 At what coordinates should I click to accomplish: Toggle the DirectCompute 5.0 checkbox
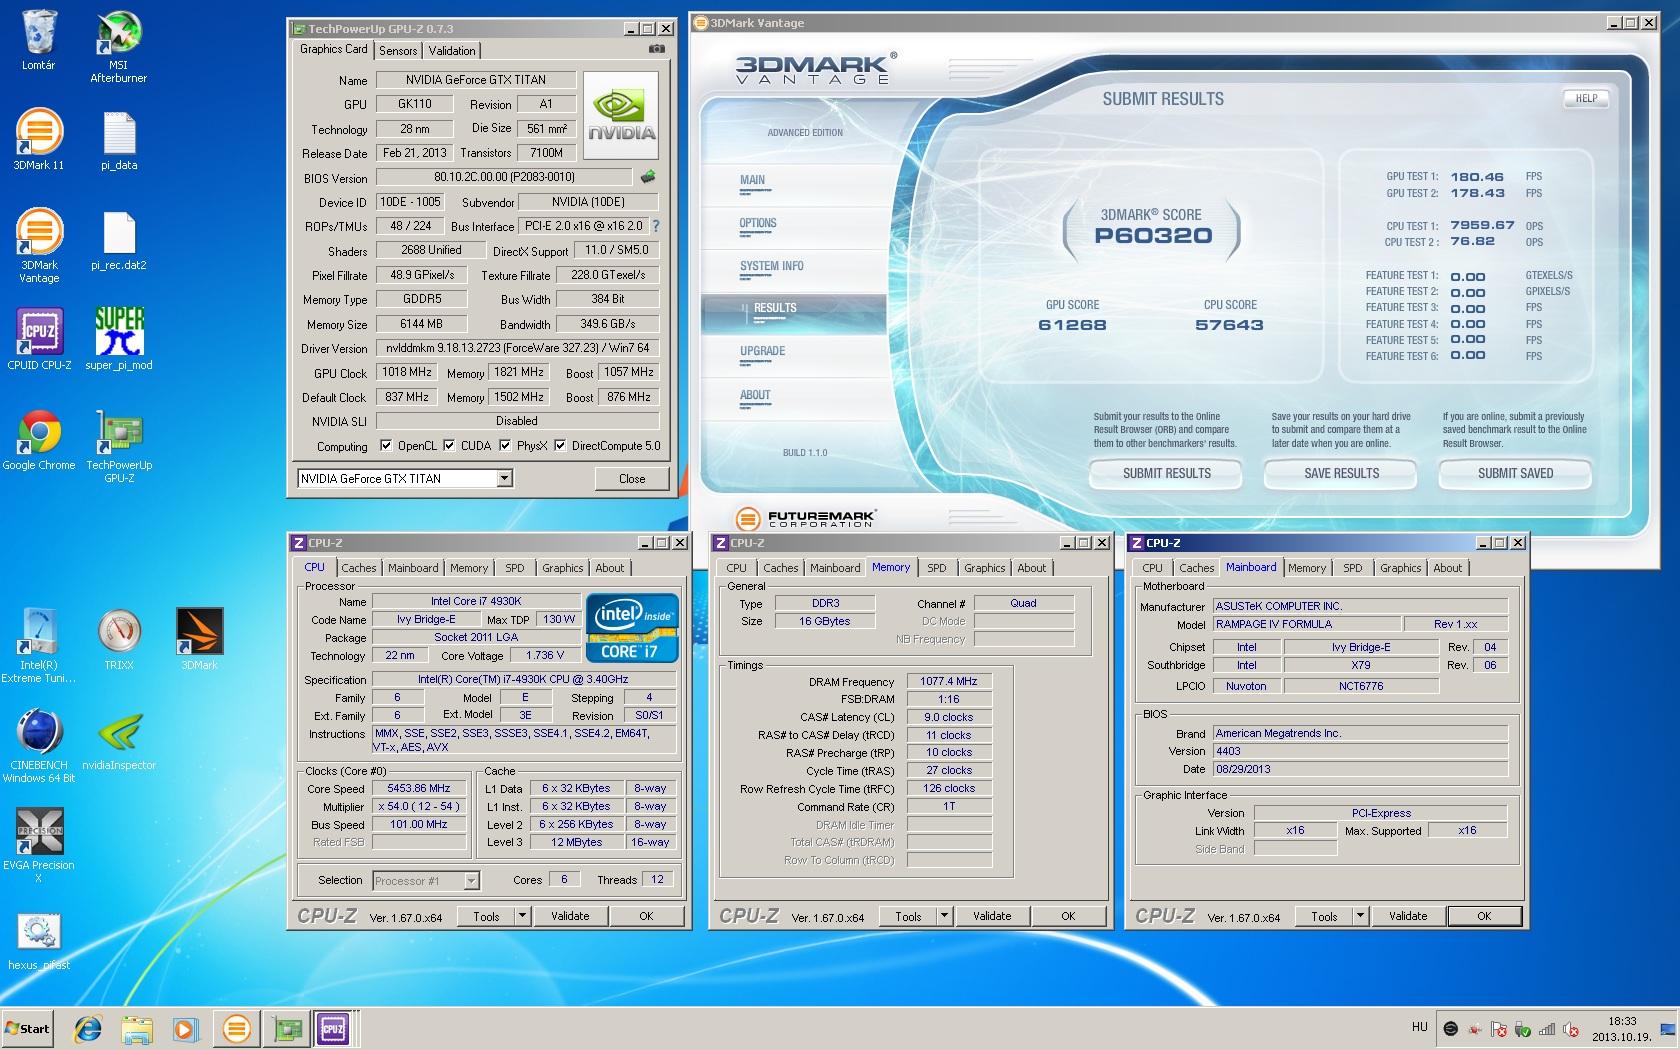pos(560,446)
